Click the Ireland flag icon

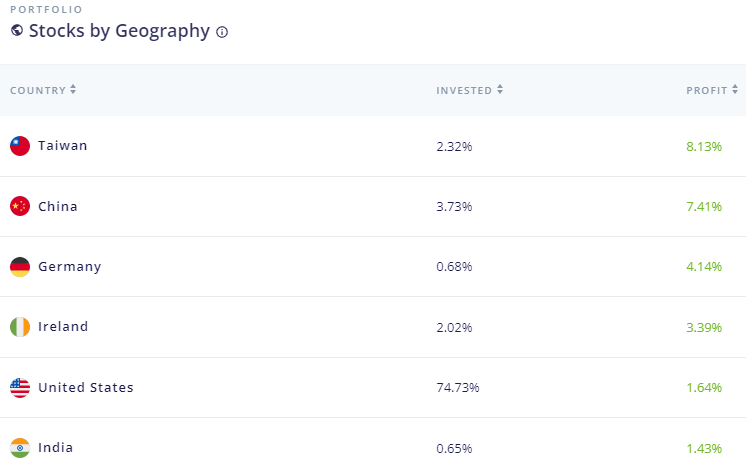tap(20, 327)
